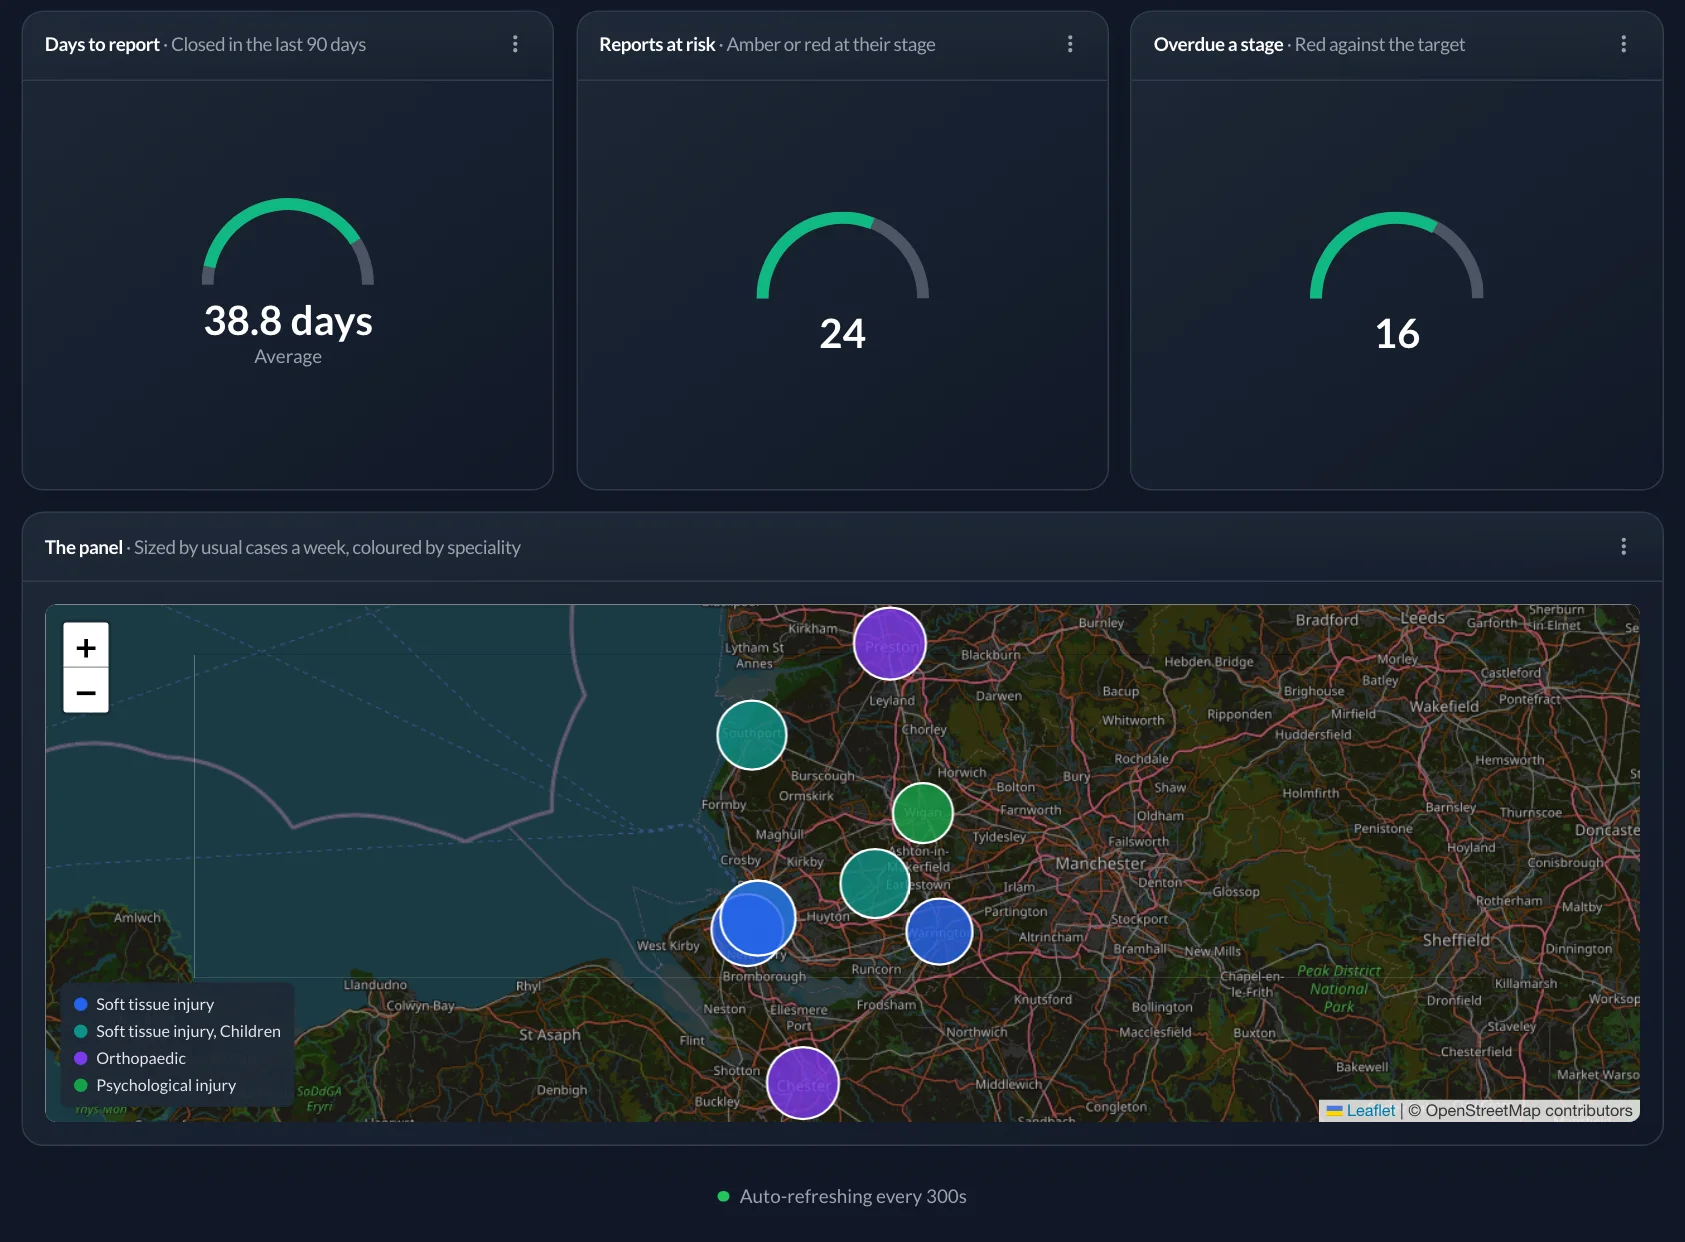Image resolution: width=1685 pixels, height=1242 pixels.
Task: Click the Days to report card title
Action: [102, 45]
